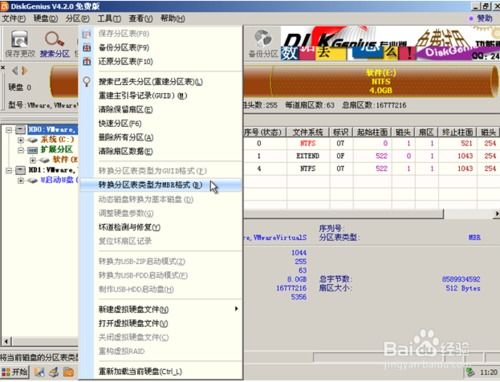The height and width of the screenshot is (382, 500).
Task: Click the 软件(E:) NTFS partition bar
Action: (x=381, y=81)
